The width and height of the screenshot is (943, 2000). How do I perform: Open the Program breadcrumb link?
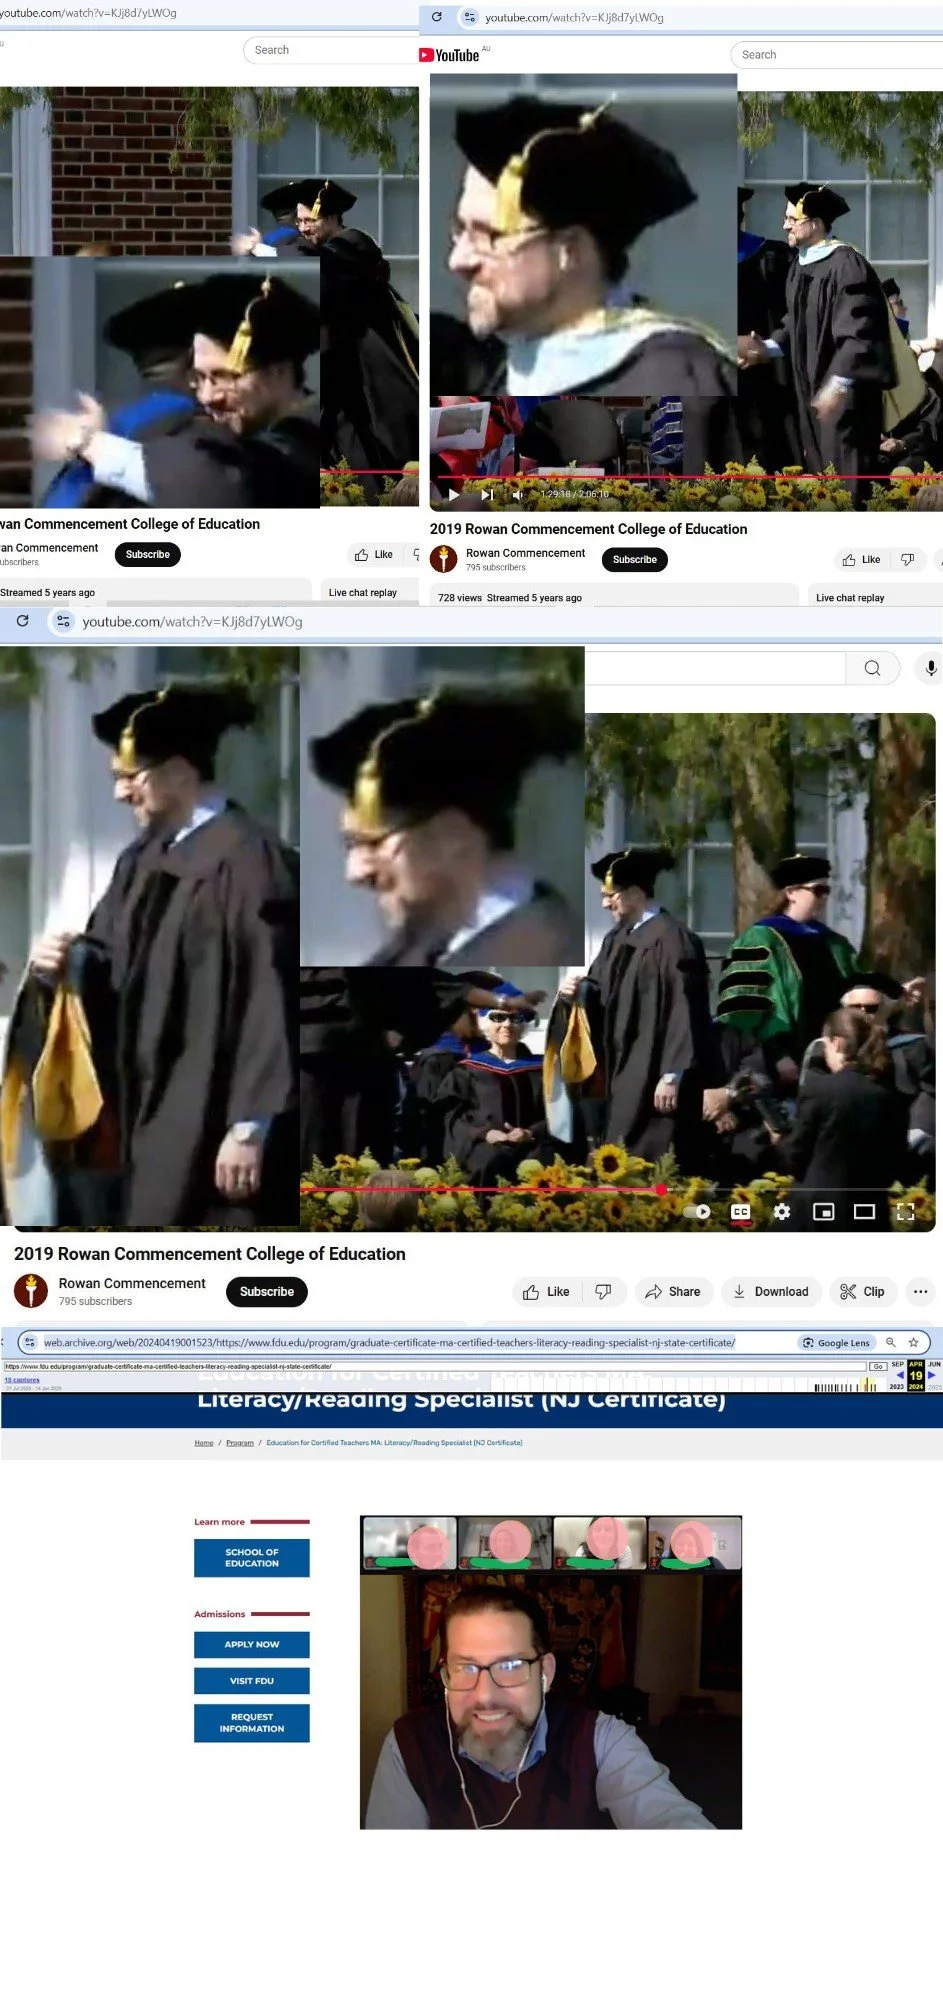tap(240, 1442)
